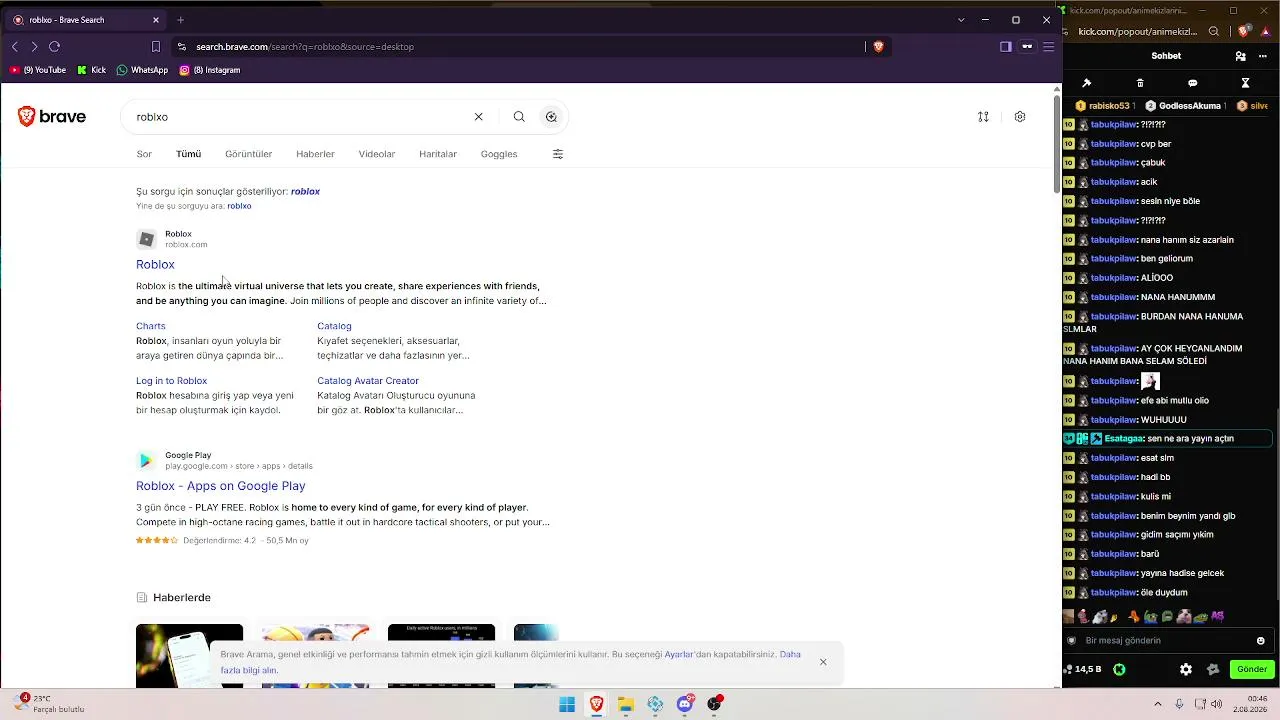The width and height of the screenshot is (1280, 720).
Task: Open the Kick chat user list icon
Action: (1241, 57)
